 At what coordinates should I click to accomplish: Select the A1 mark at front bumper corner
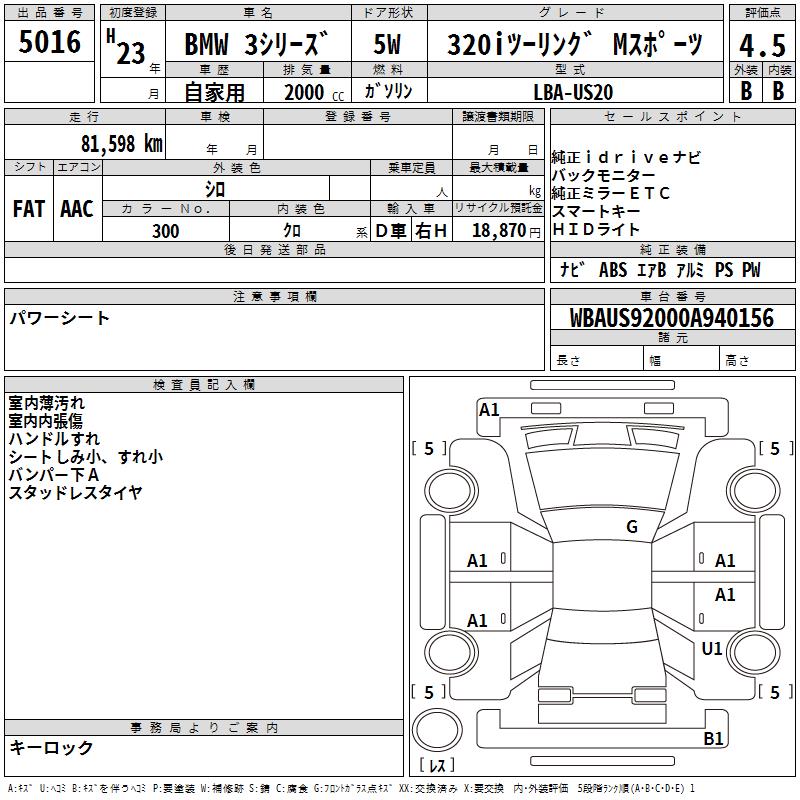[489, 410]
